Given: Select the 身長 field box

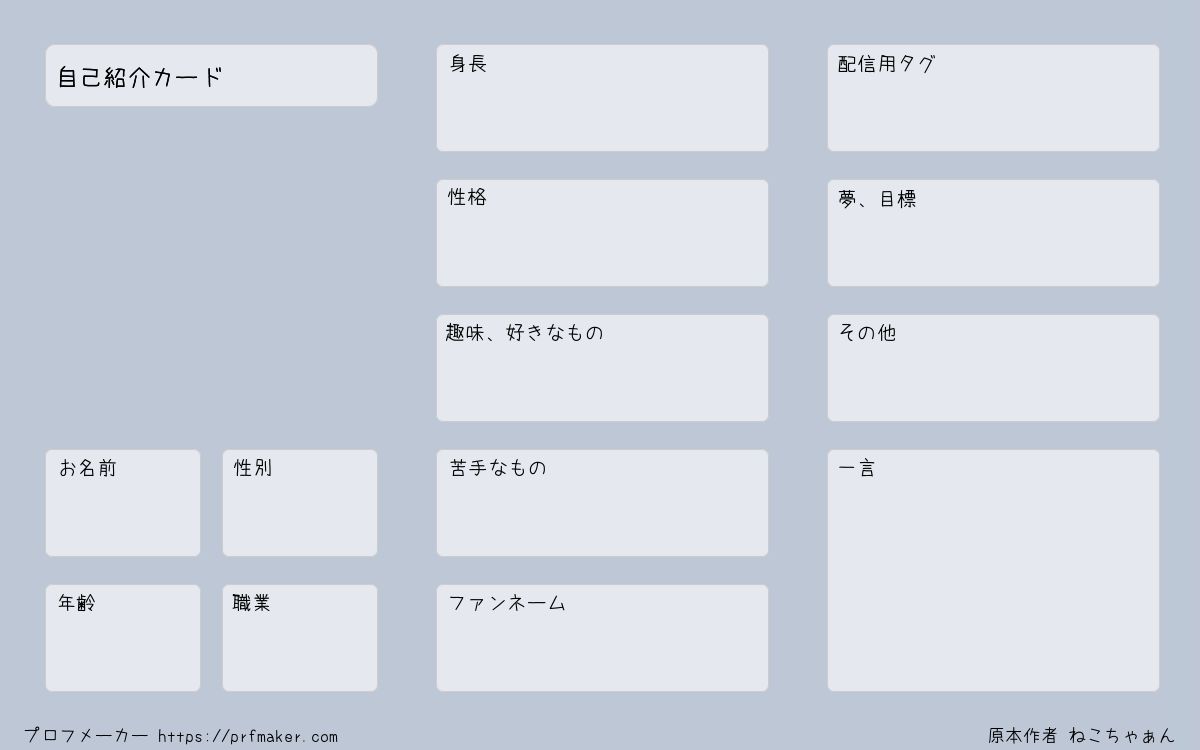Looking at the screenshot, I should click(x=602, y=98).
